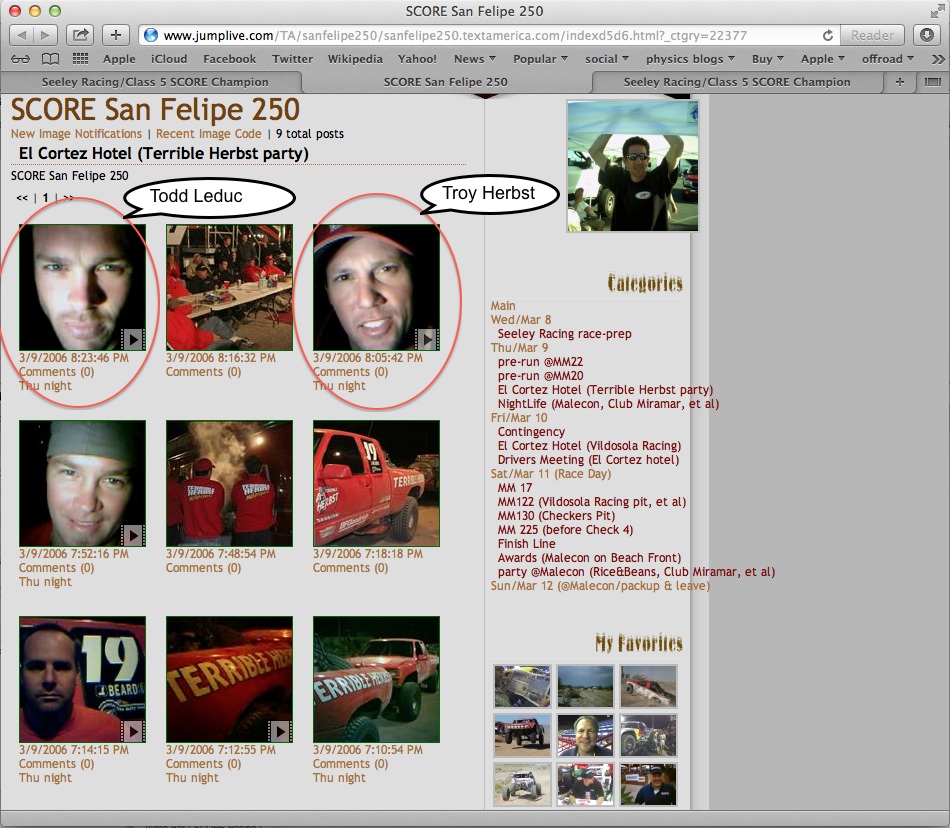The width and height of the screenshot is (950, 828).
Task: Play the Todd Leduc video thumbnail
Action: pyautogui.click(x=82, y=287)
